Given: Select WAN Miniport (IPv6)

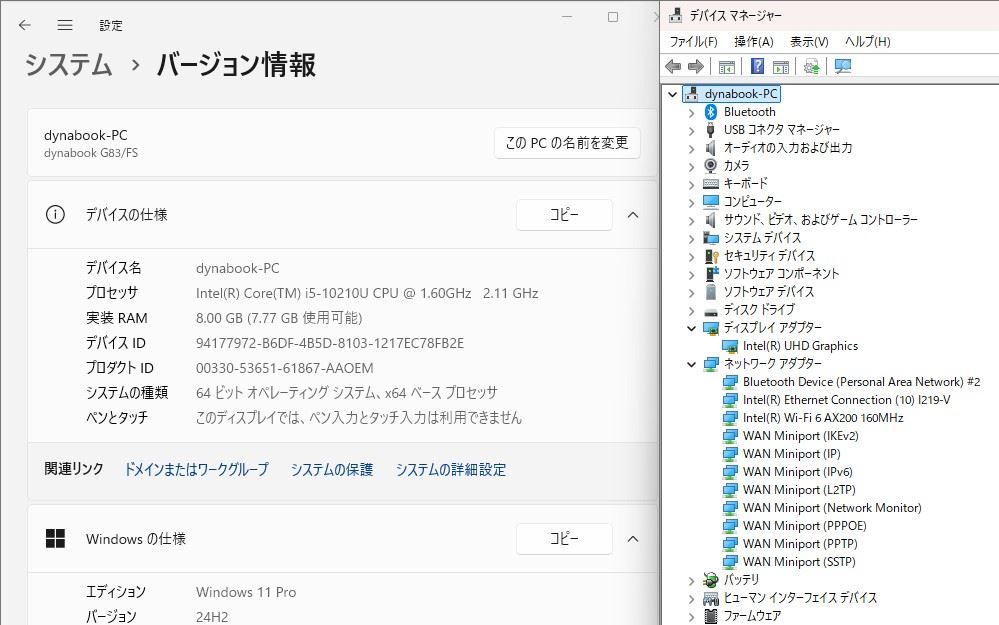Looking at the screenshot, I should pyautogui.click(x=798, y=472).
